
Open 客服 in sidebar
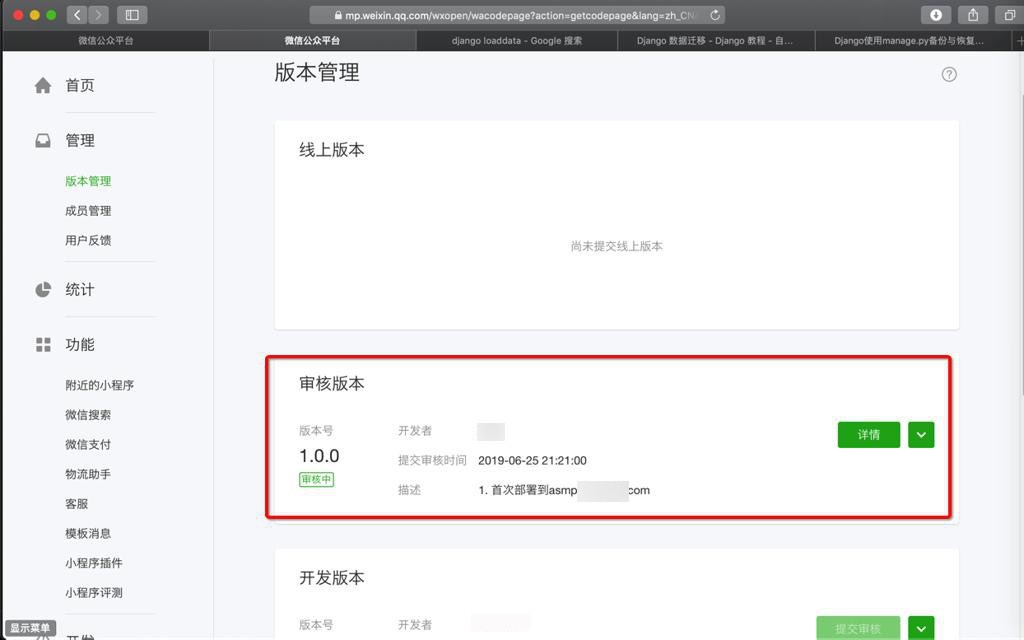(x=76, y=504)
